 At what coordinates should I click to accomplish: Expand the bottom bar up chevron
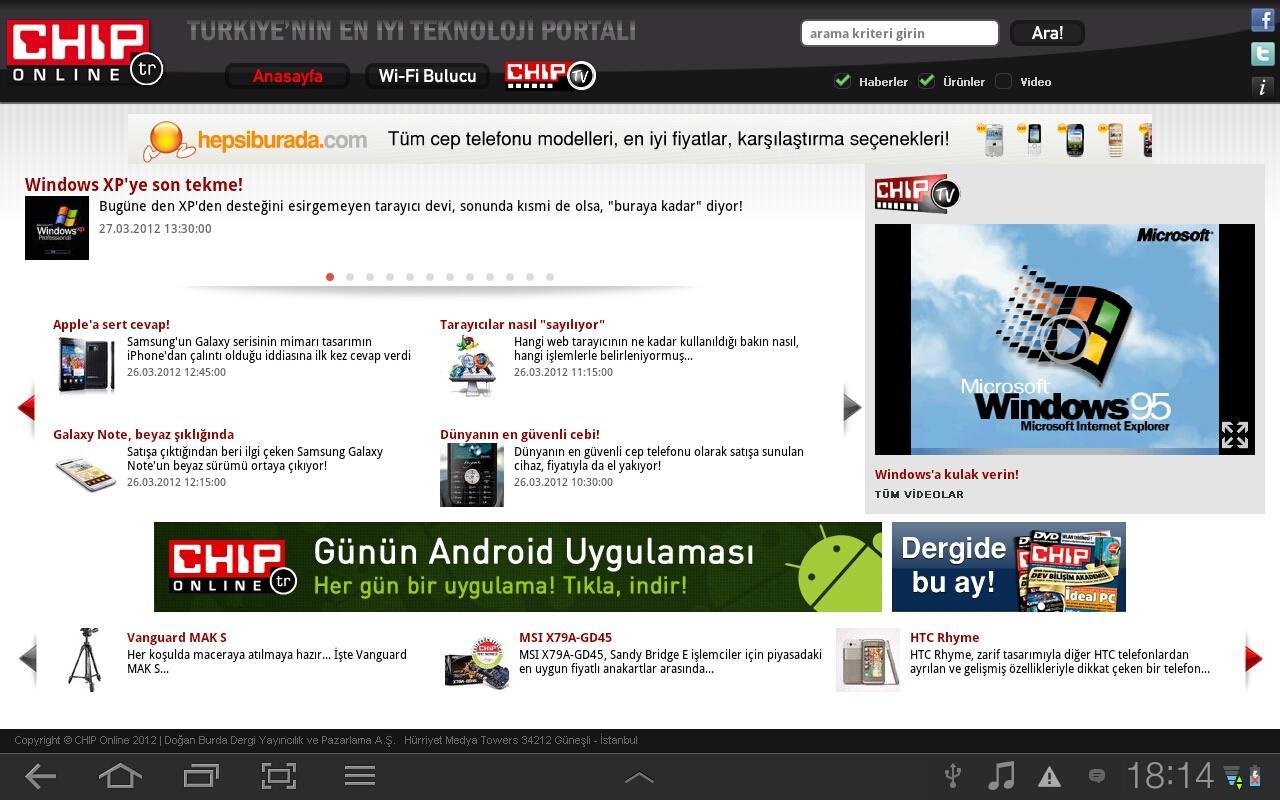click(x=639, y=777)
